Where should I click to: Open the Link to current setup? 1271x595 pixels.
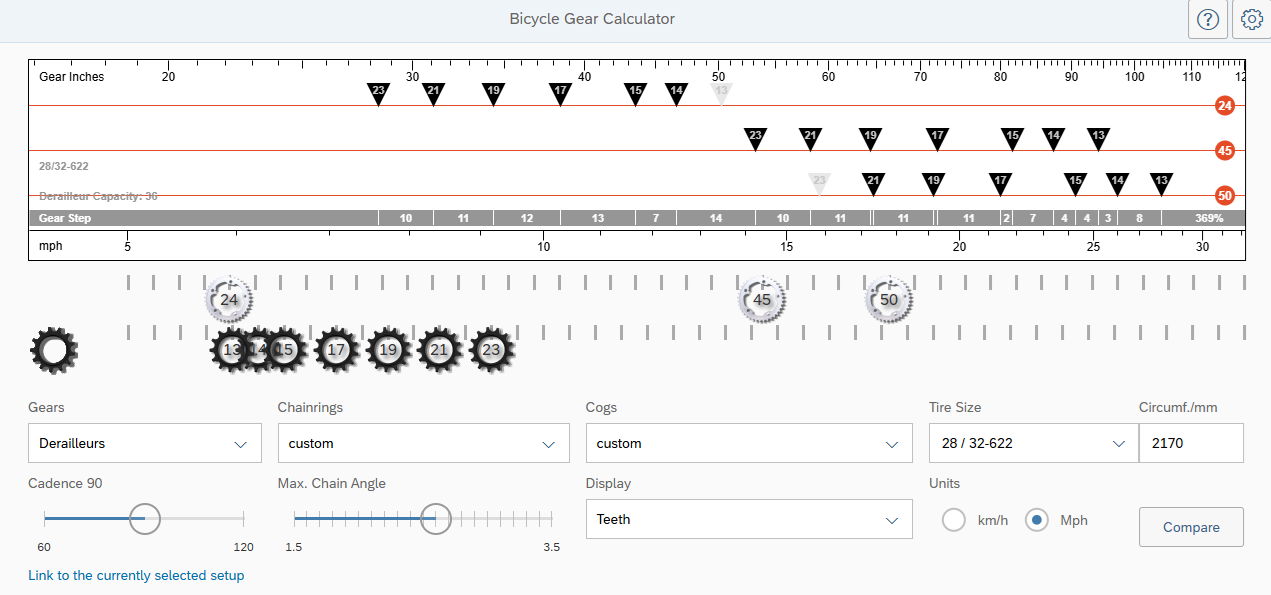(136, 575)
